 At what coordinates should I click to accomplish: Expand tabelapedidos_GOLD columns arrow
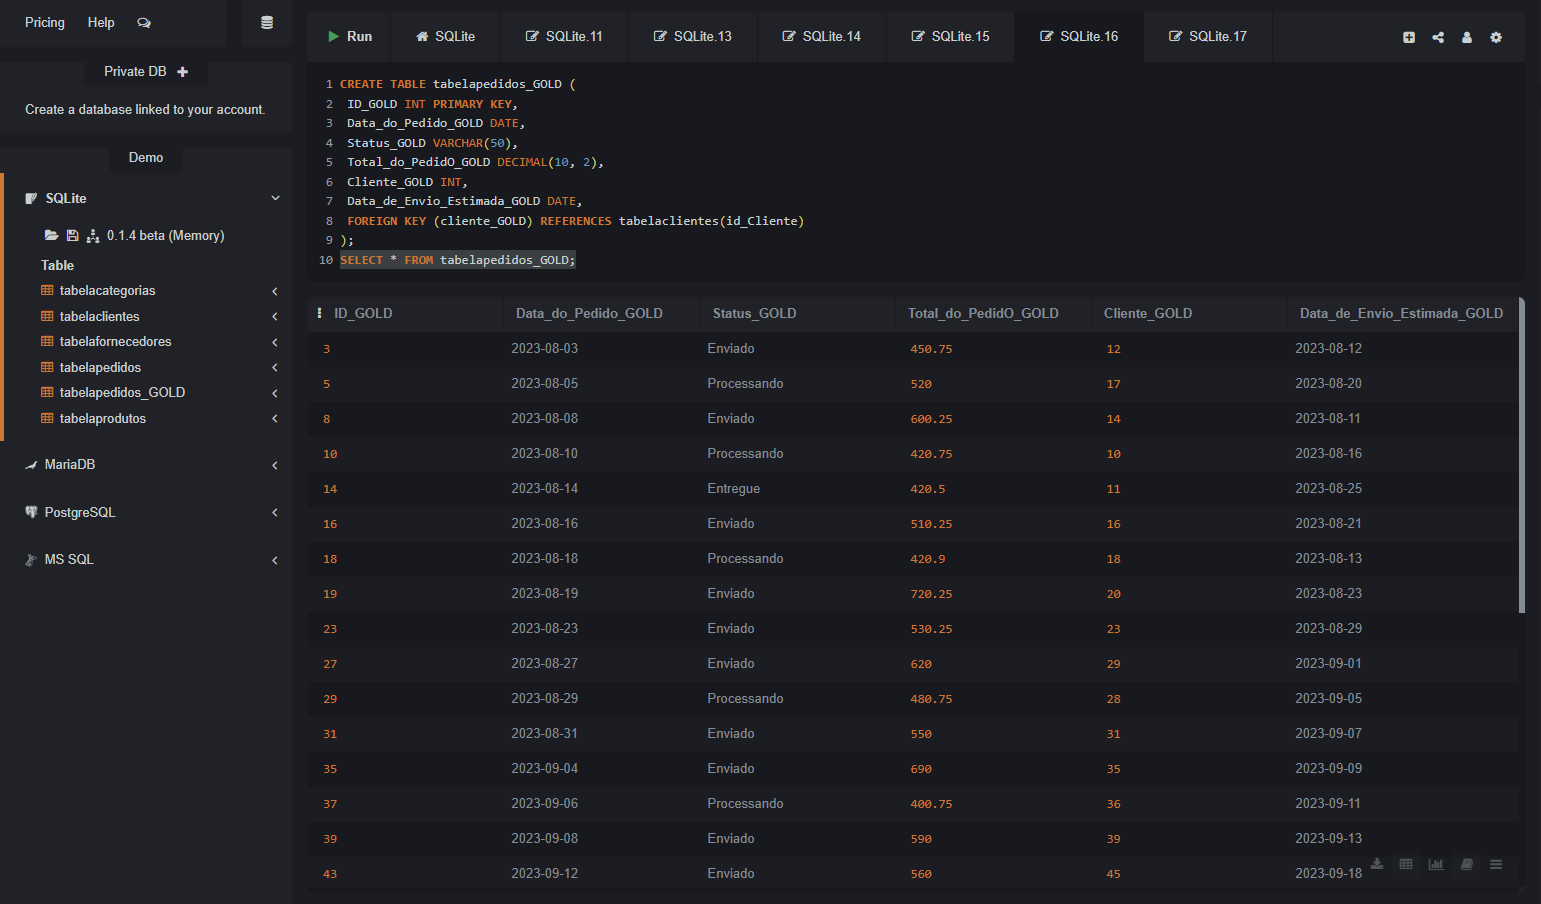coord(275,393)
